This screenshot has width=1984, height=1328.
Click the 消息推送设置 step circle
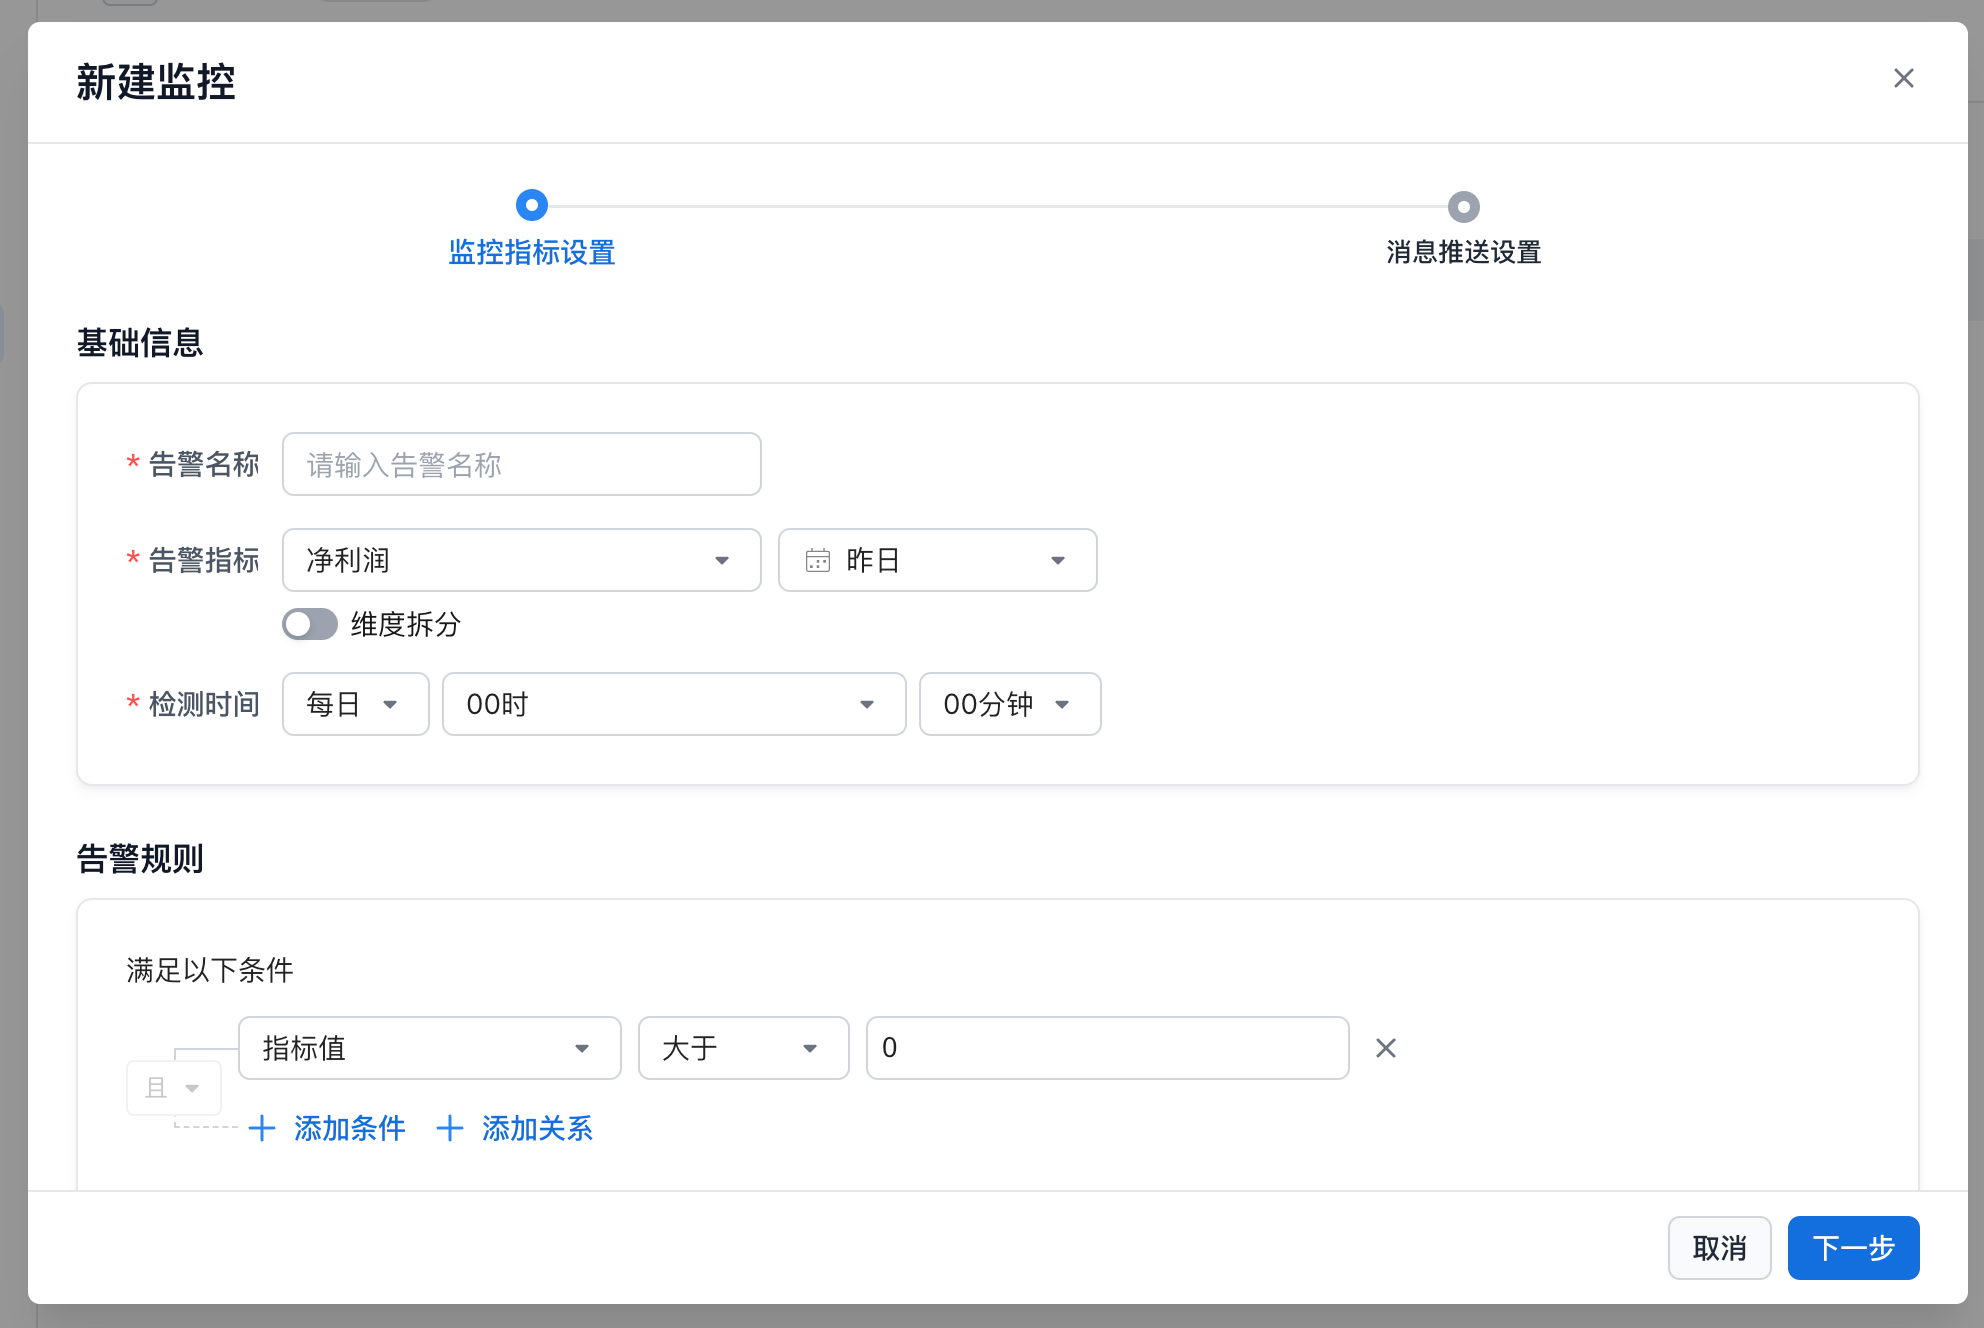click(x=1463, y=207)
